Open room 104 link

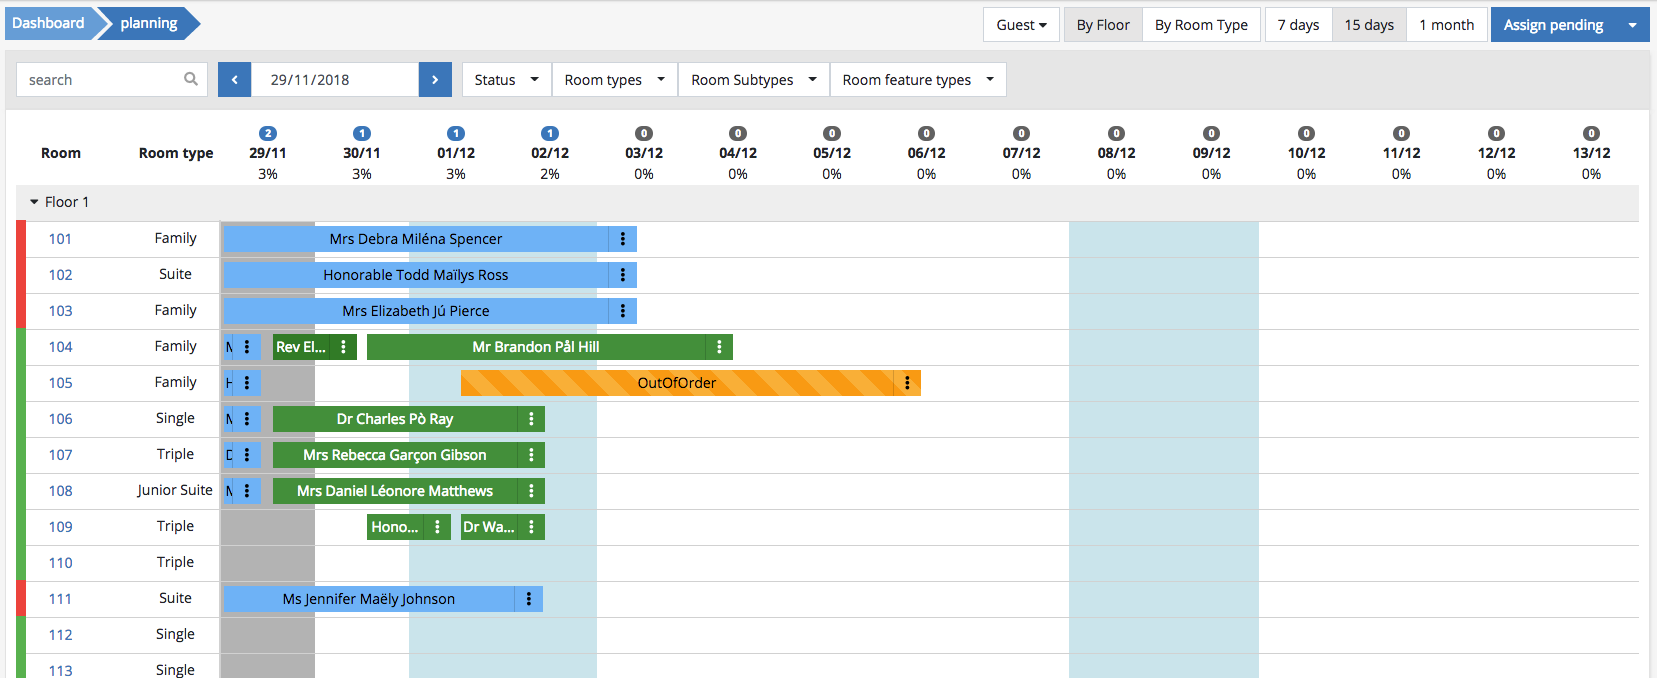(x=60, y=347)
